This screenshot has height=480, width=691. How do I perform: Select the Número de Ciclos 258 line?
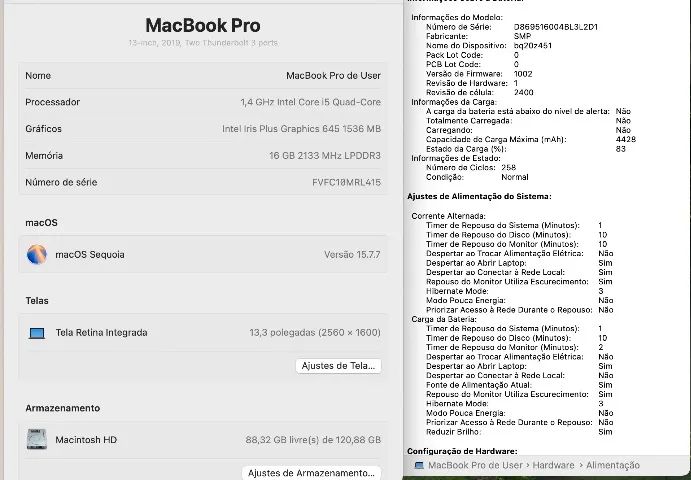471,167
